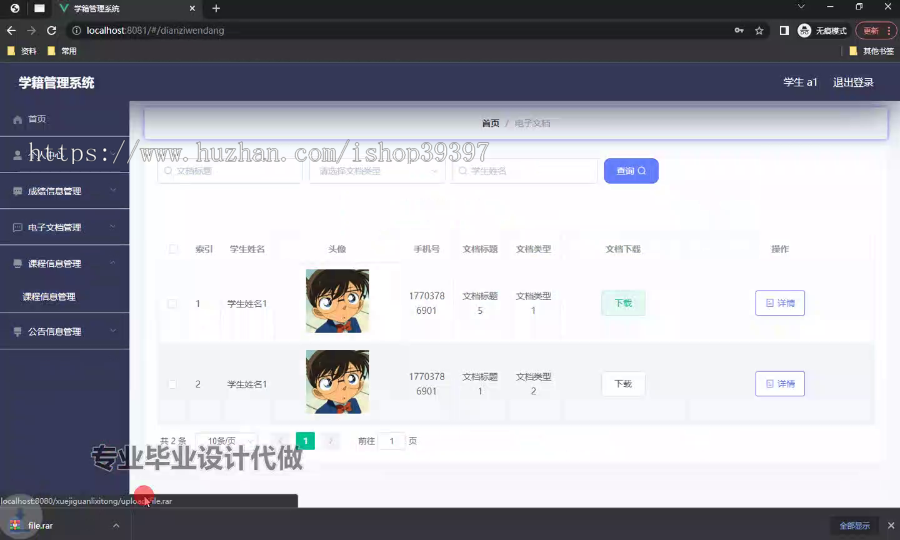The height and width of the screenshot is (540, 900).
Task: Open 详情 for row 1
Action: pyautogui.click(x=779, y=303)
